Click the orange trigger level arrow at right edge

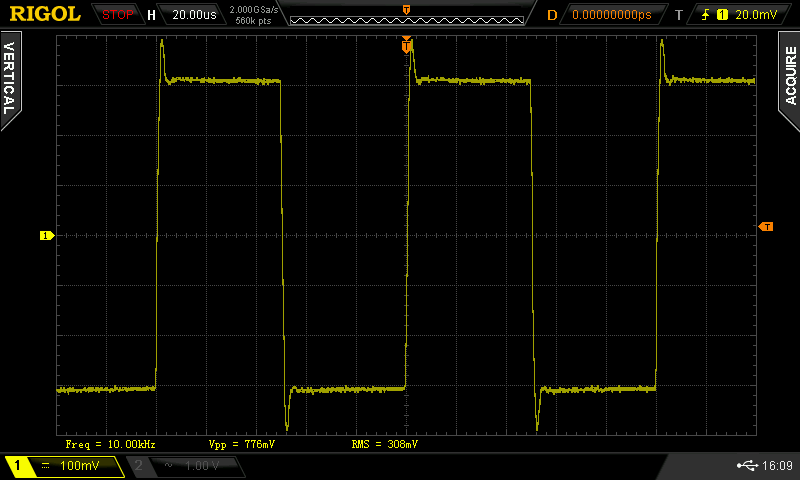pyautogui.click(x=766, y=226)
